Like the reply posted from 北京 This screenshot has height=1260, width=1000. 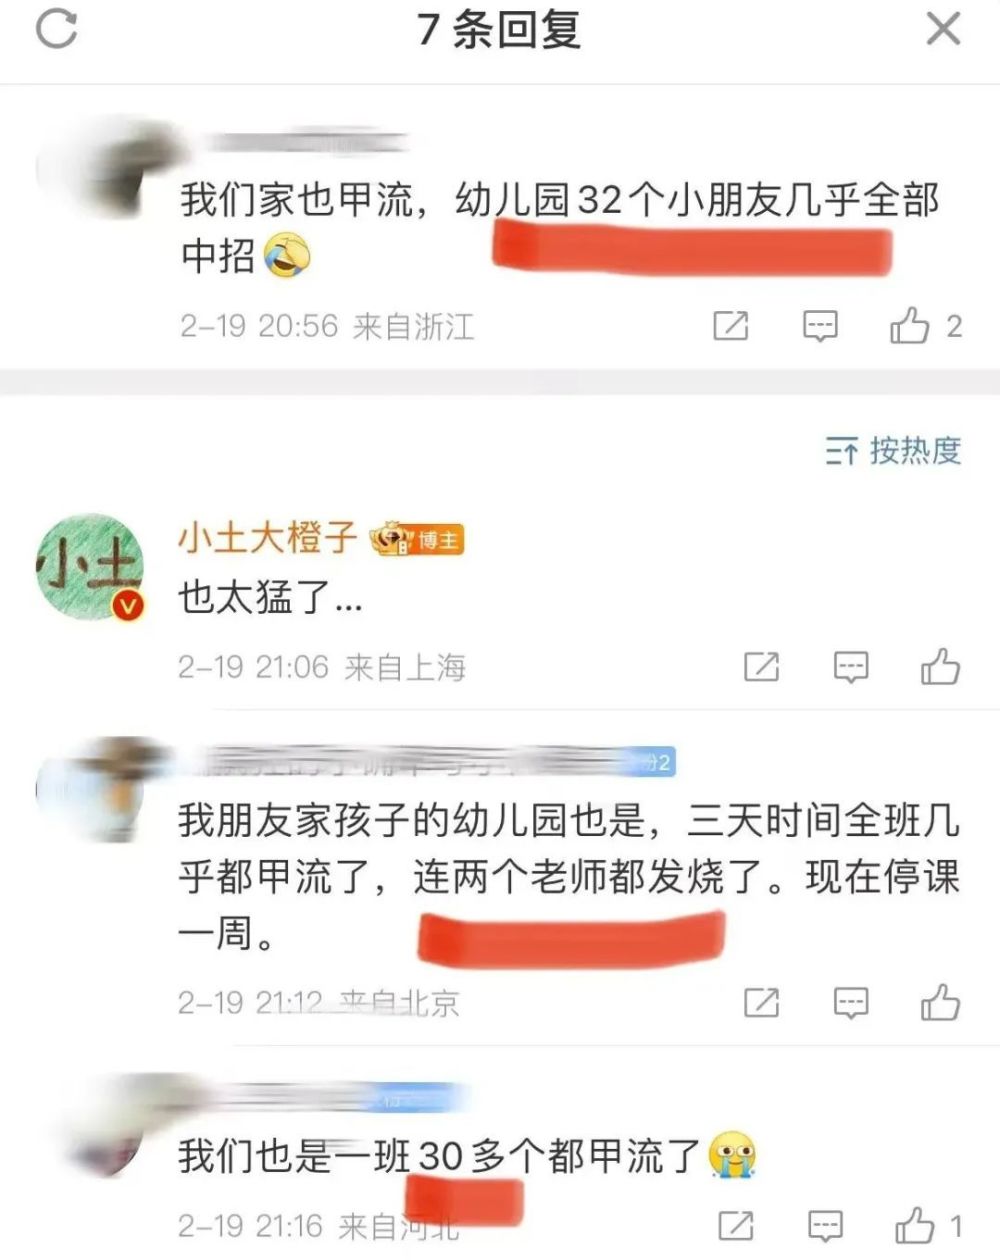(940, 1002)
